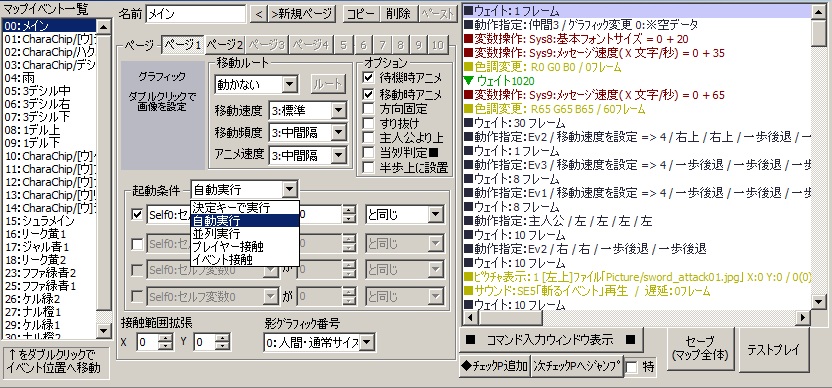Click ルート button
Viewport: 832px width, 388px height.
328,84
